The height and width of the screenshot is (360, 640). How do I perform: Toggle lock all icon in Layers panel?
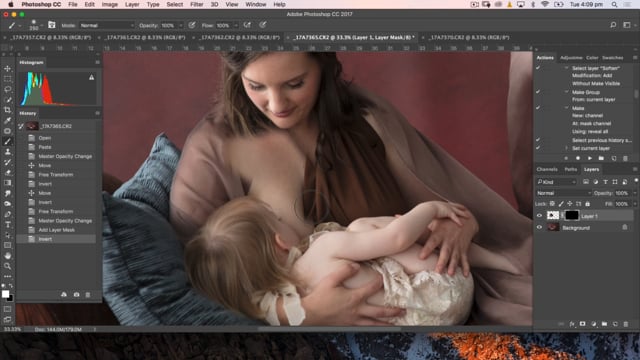[587, 203]
